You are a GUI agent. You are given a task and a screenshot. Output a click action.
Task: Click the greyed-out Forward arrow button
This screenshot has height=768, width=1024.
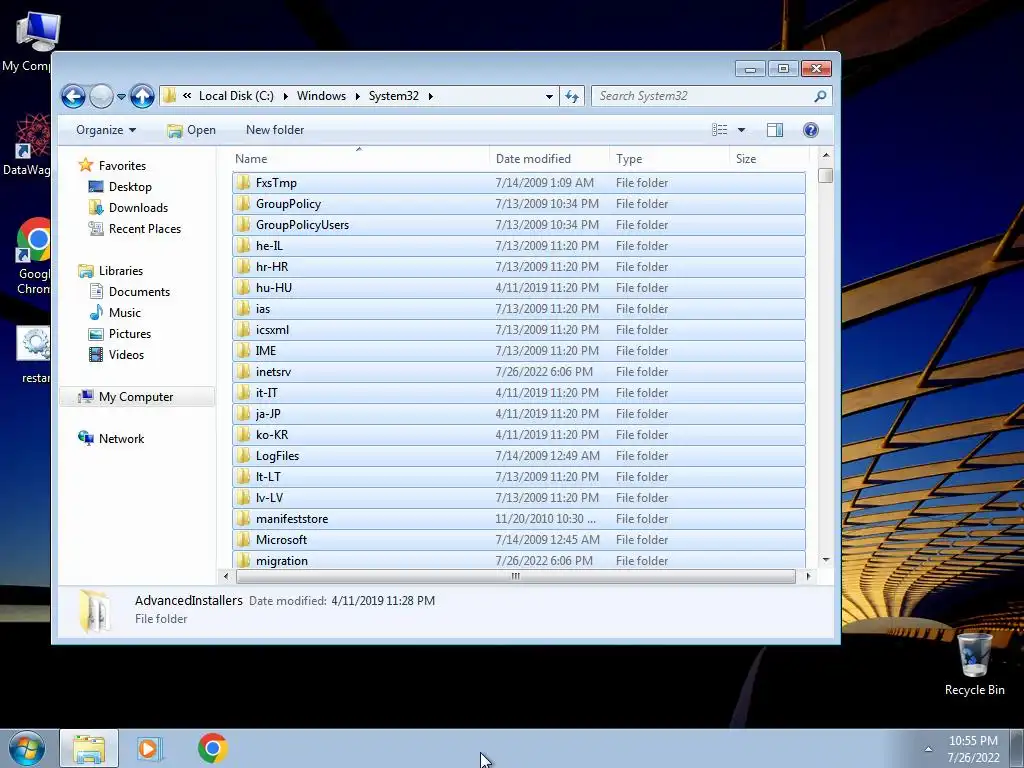101,97
